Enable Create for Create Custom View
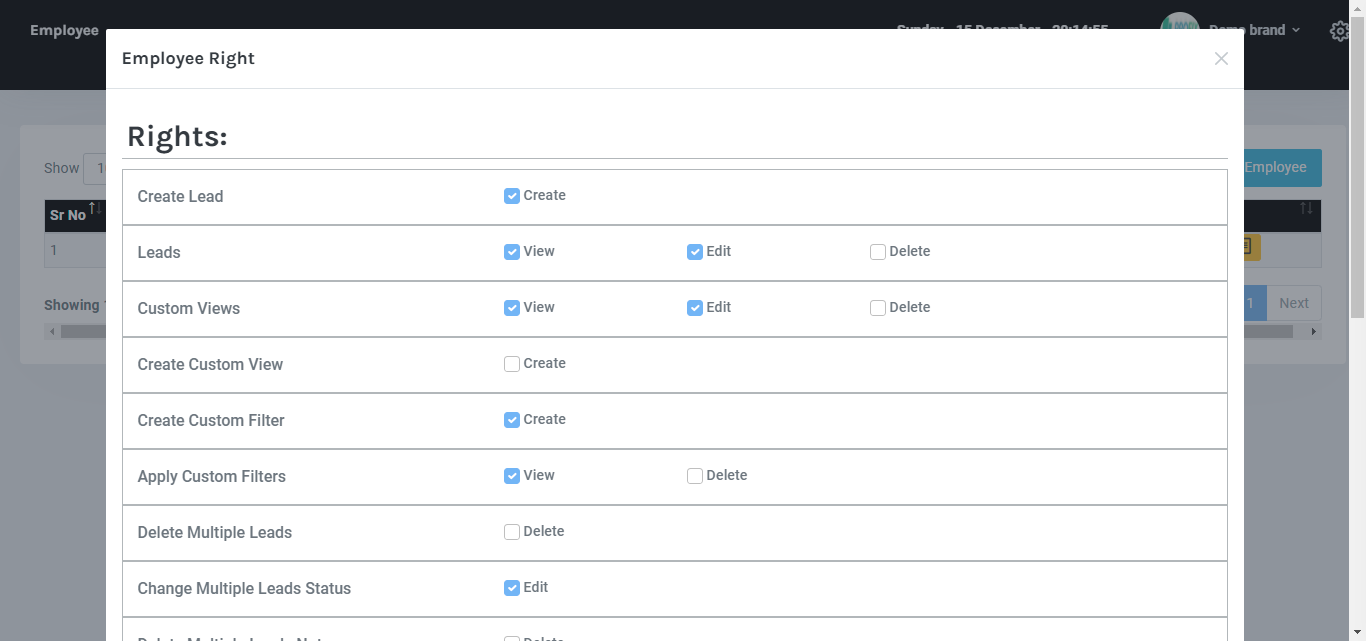 pos(512,364)
